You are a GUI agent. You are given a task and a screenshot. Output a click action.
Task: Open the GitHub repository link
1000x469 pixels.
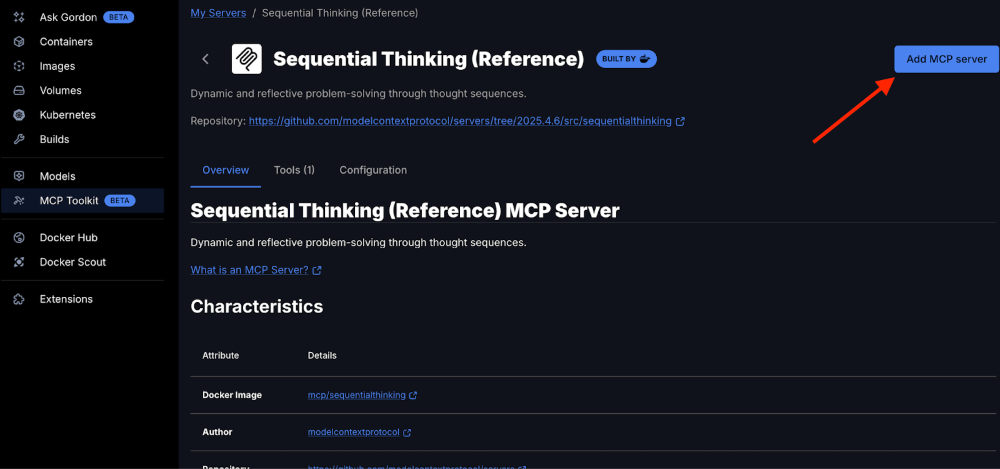460,121
